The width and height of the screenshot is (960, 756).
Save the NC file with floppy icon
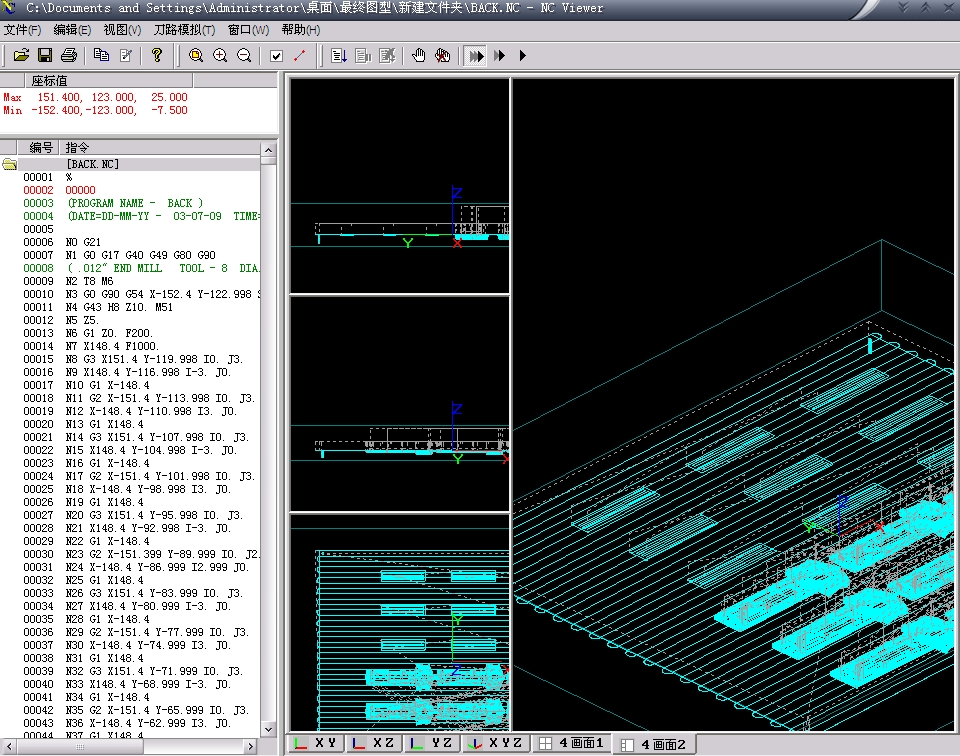pyautogui.click(x=44, y=55)
